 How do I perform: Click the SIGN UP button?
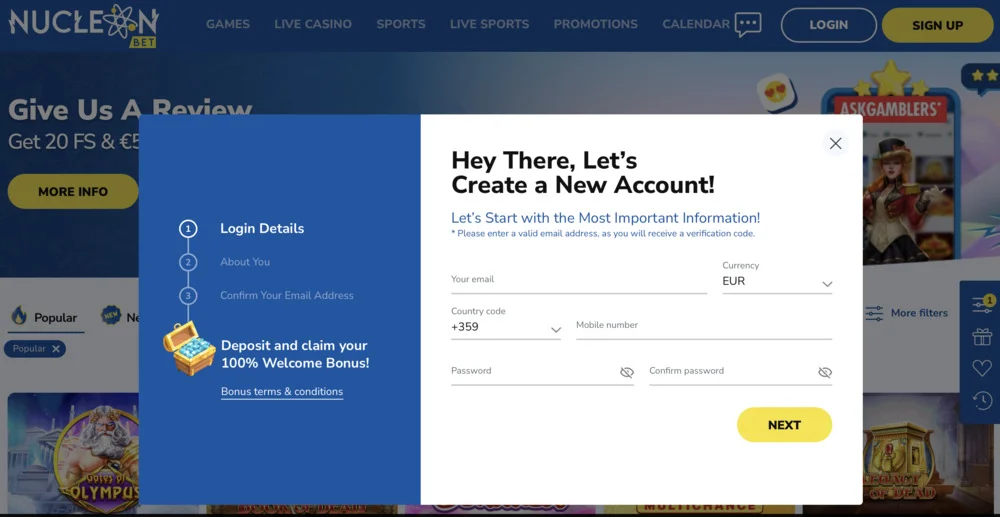[x=938, y=25]
